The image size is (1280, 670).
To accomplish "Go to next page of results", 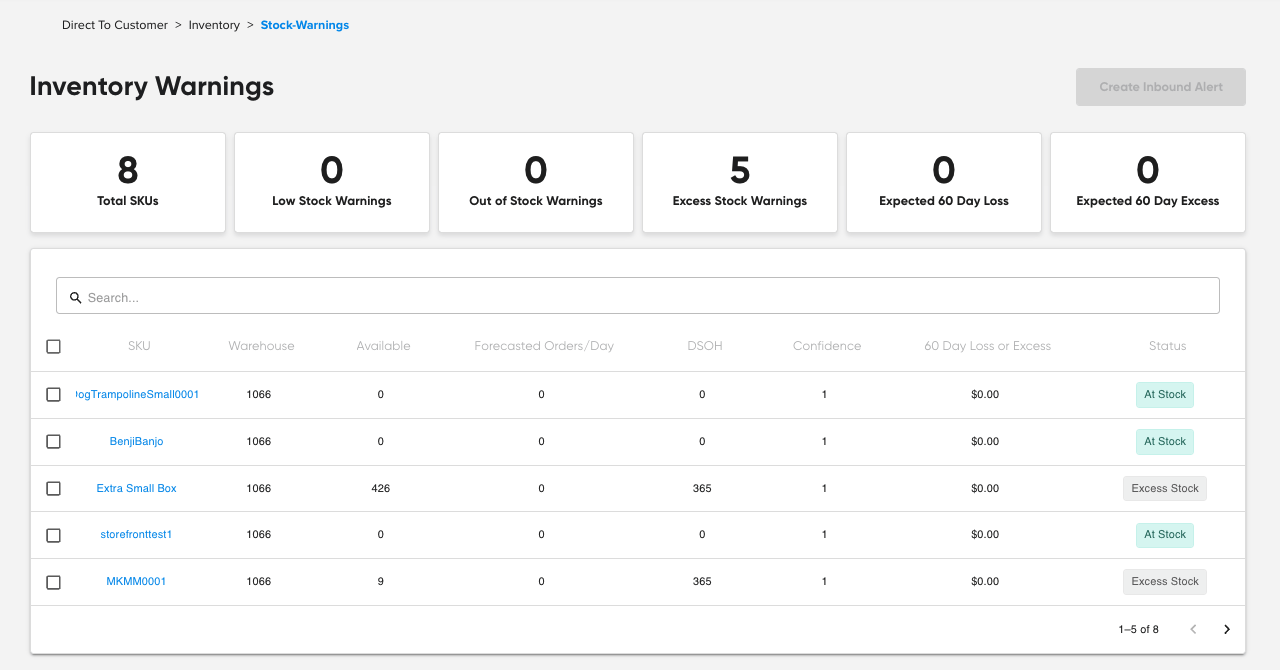I will point(1227,629).
